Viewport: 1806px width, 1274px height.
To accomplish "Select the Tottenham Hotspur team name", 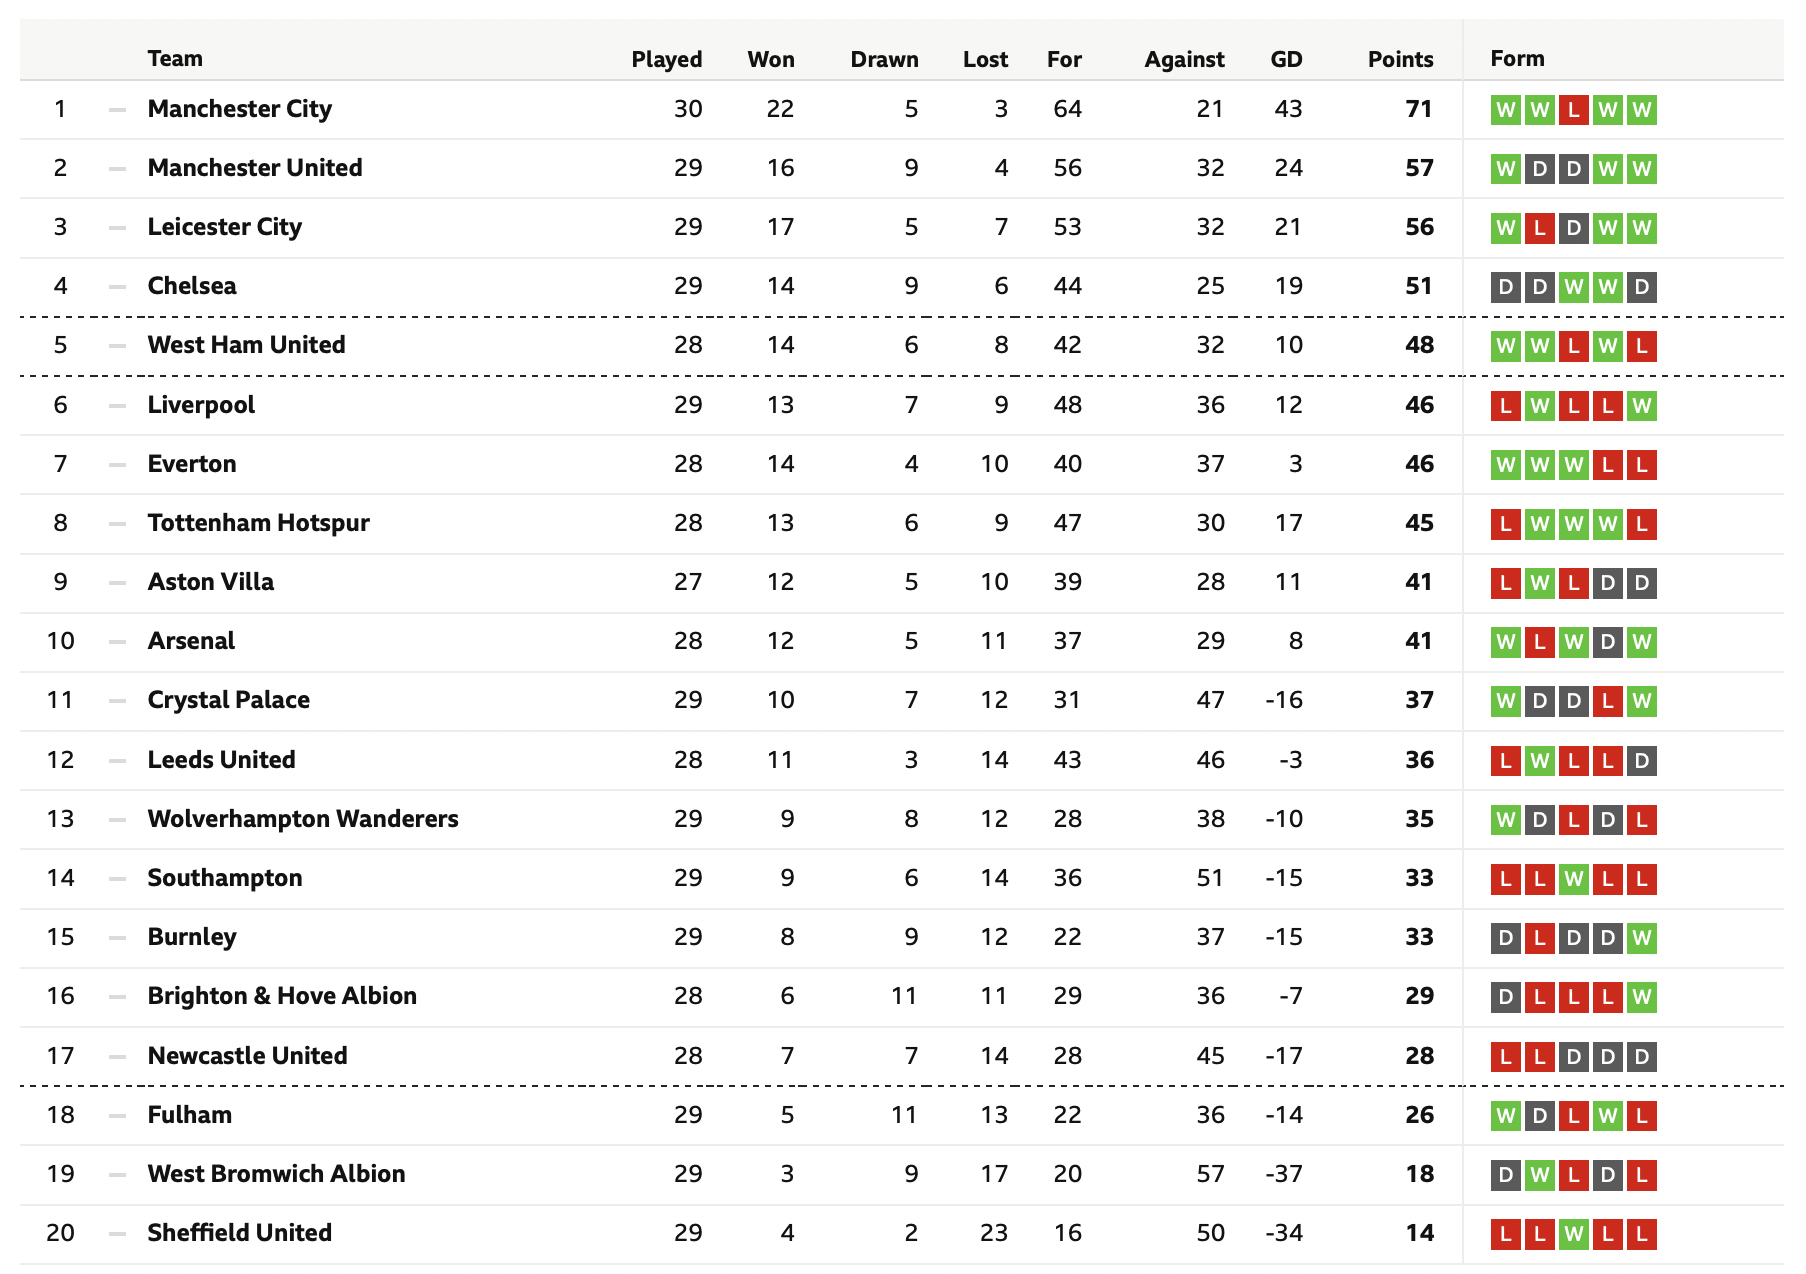I will point(258,523).
